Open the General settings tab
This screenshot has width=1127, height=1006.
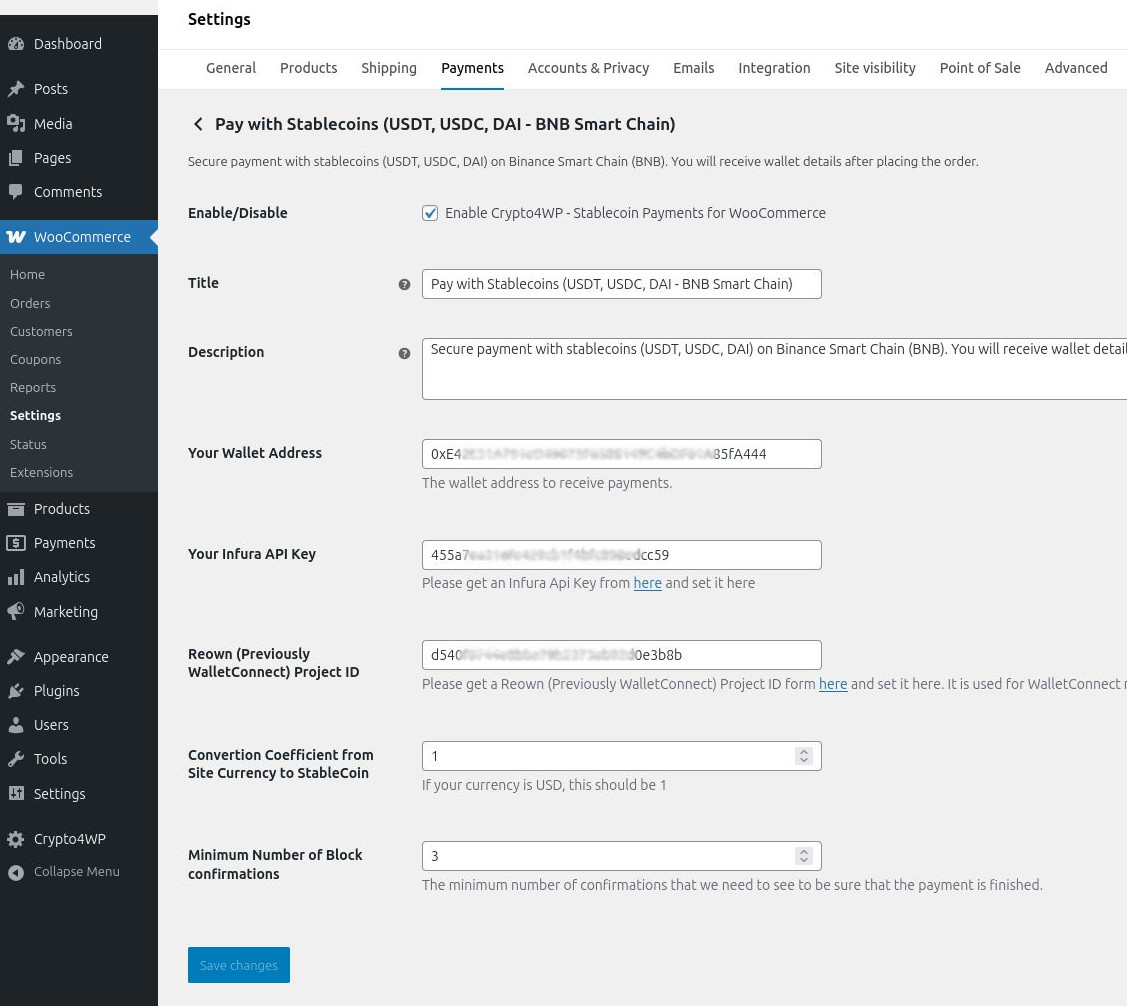click(x=231, y=68)
